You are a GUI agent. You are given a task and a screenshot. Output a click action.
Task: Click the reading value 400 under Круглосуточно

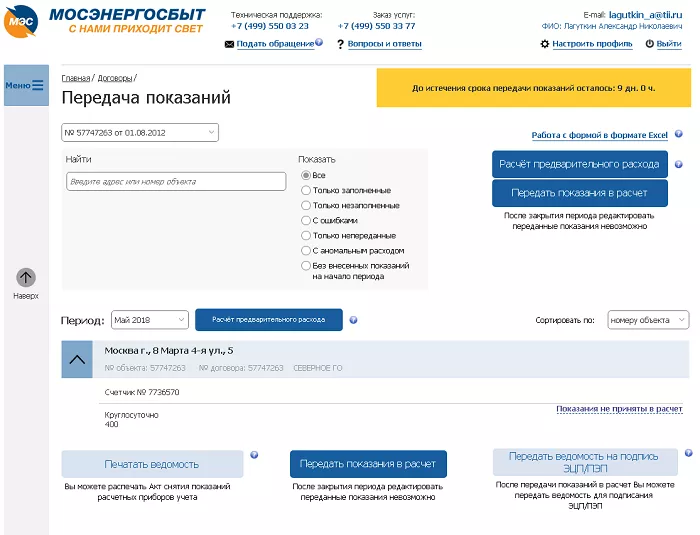pos(111,424)
